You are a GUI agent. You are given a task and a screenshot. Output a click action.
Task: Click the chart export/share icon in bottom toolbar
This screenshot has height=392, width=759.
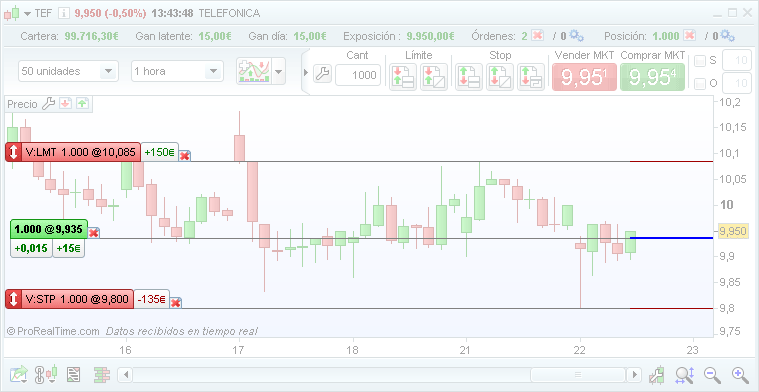point(19,374)
